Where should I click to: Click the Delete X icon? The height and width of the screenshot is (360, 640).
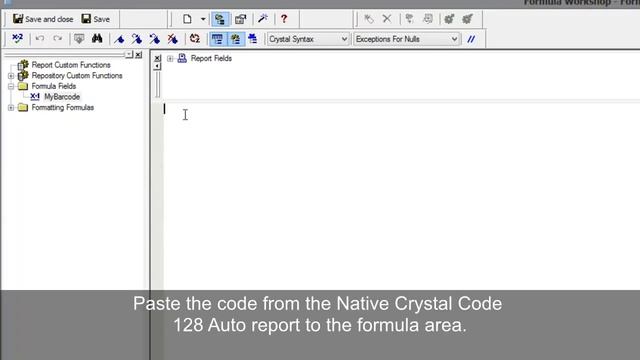pos(387,19)
